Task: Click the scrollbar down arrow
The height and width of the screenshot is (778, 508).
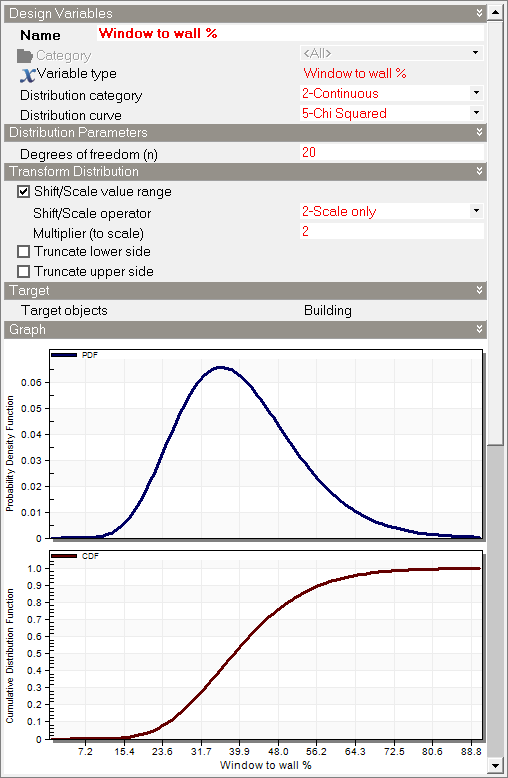Action: point(496,765)
